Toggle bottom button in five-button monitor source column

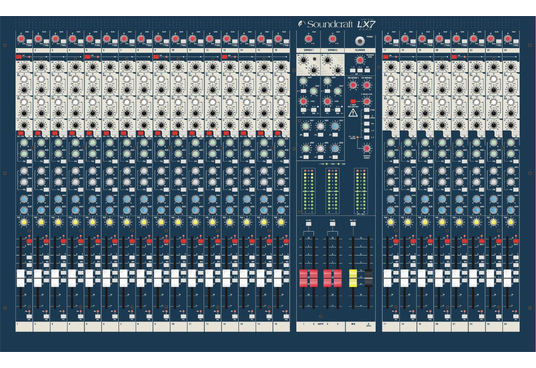click(x=366, y=137)
